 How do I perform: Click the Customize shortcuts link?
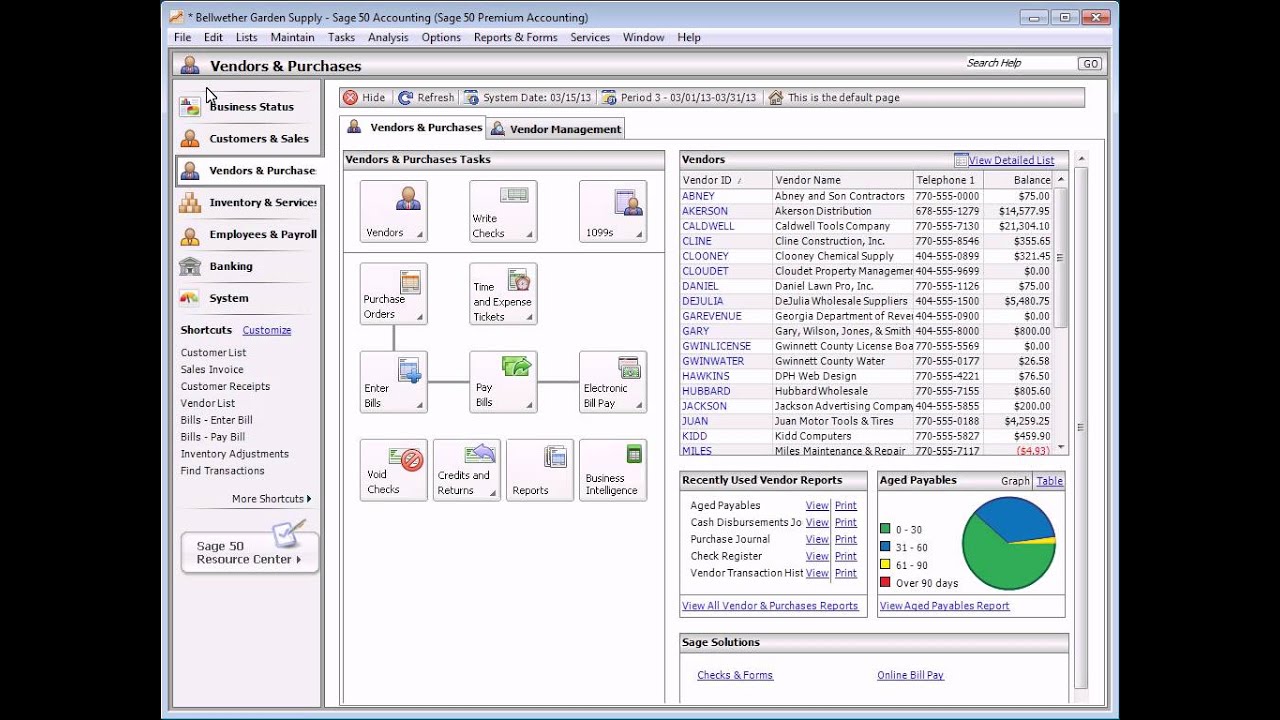267,330
